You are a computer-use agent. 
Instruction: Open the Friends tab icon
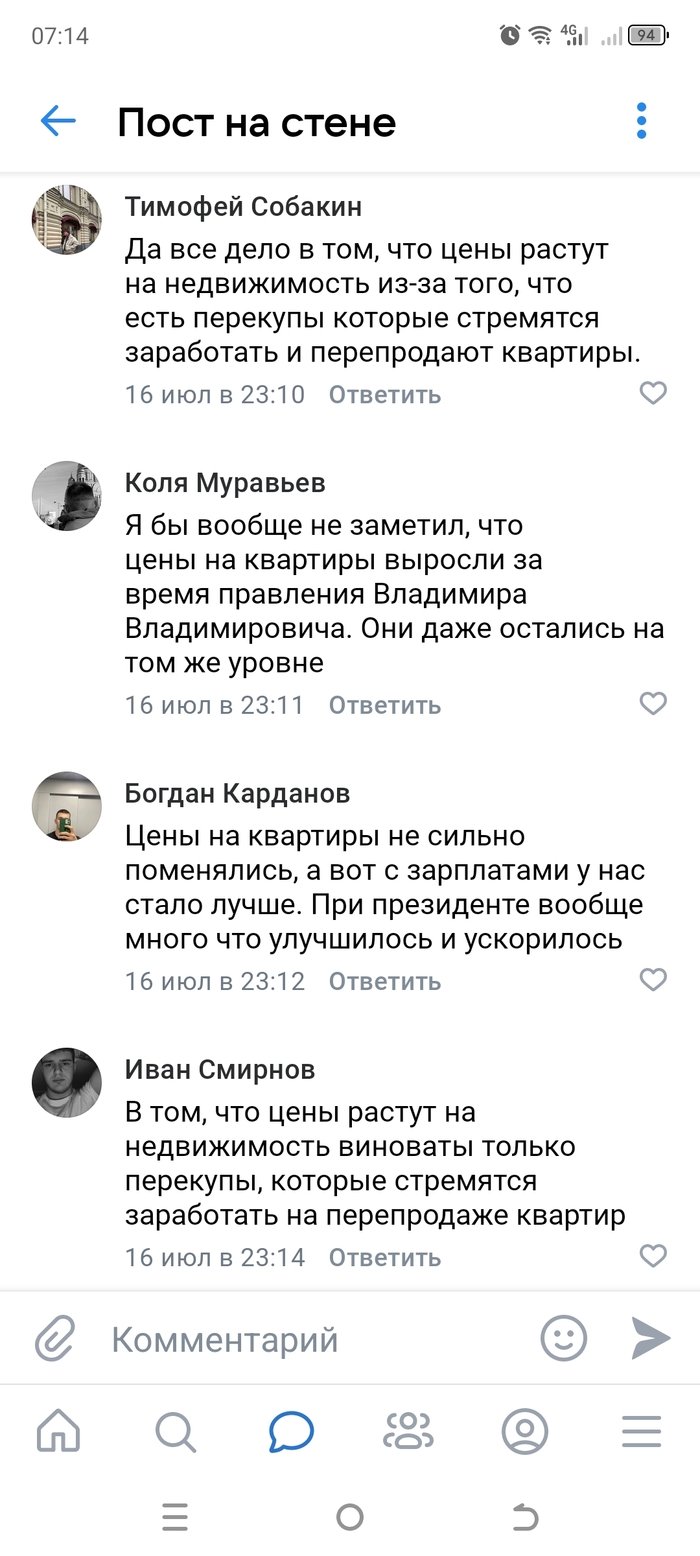point(408,1432)
